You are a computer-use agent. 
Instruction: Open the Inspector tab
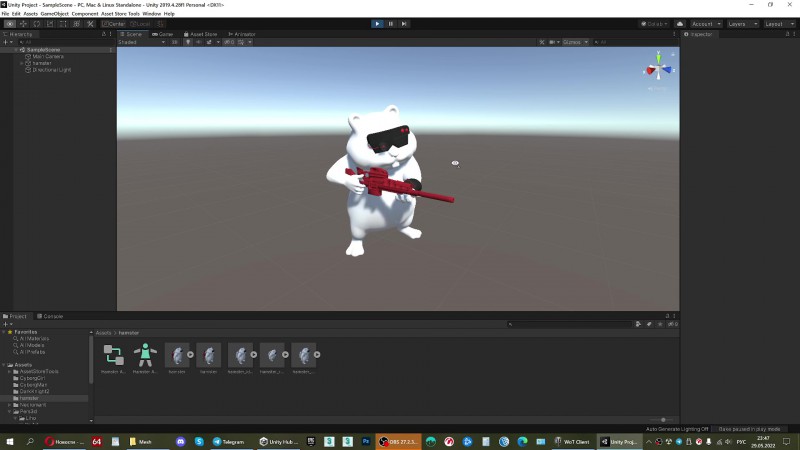[x=698, y=34]
